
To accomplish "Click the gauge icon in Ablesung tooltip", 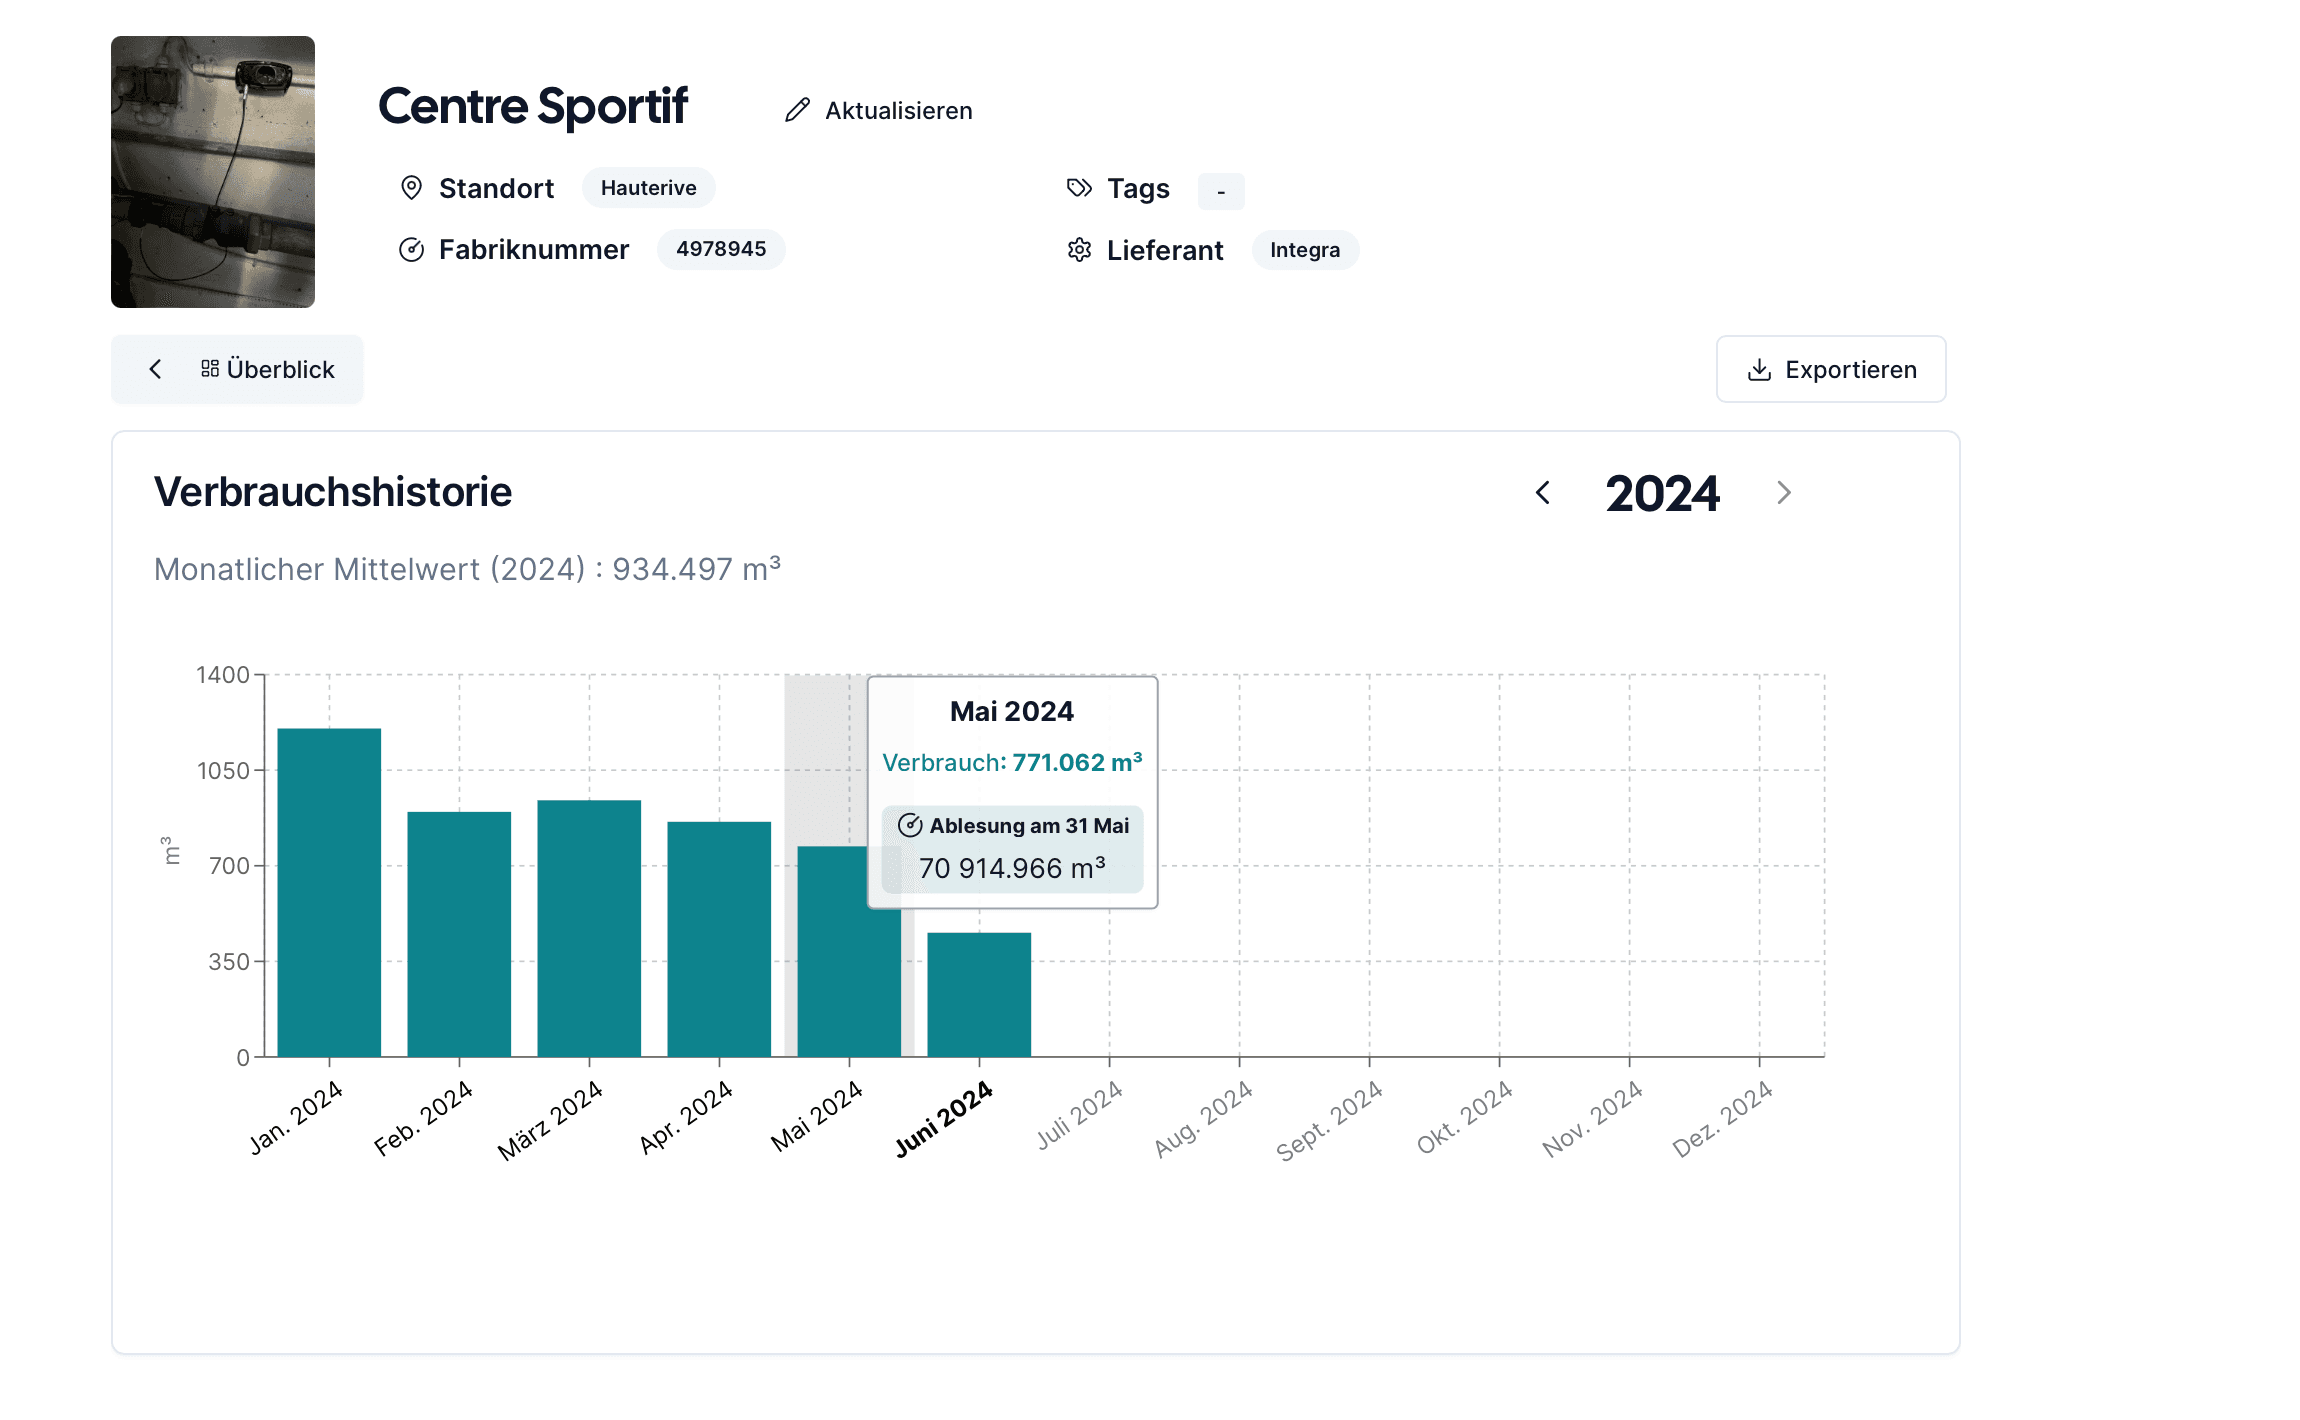I will click(x=909, y=825).
